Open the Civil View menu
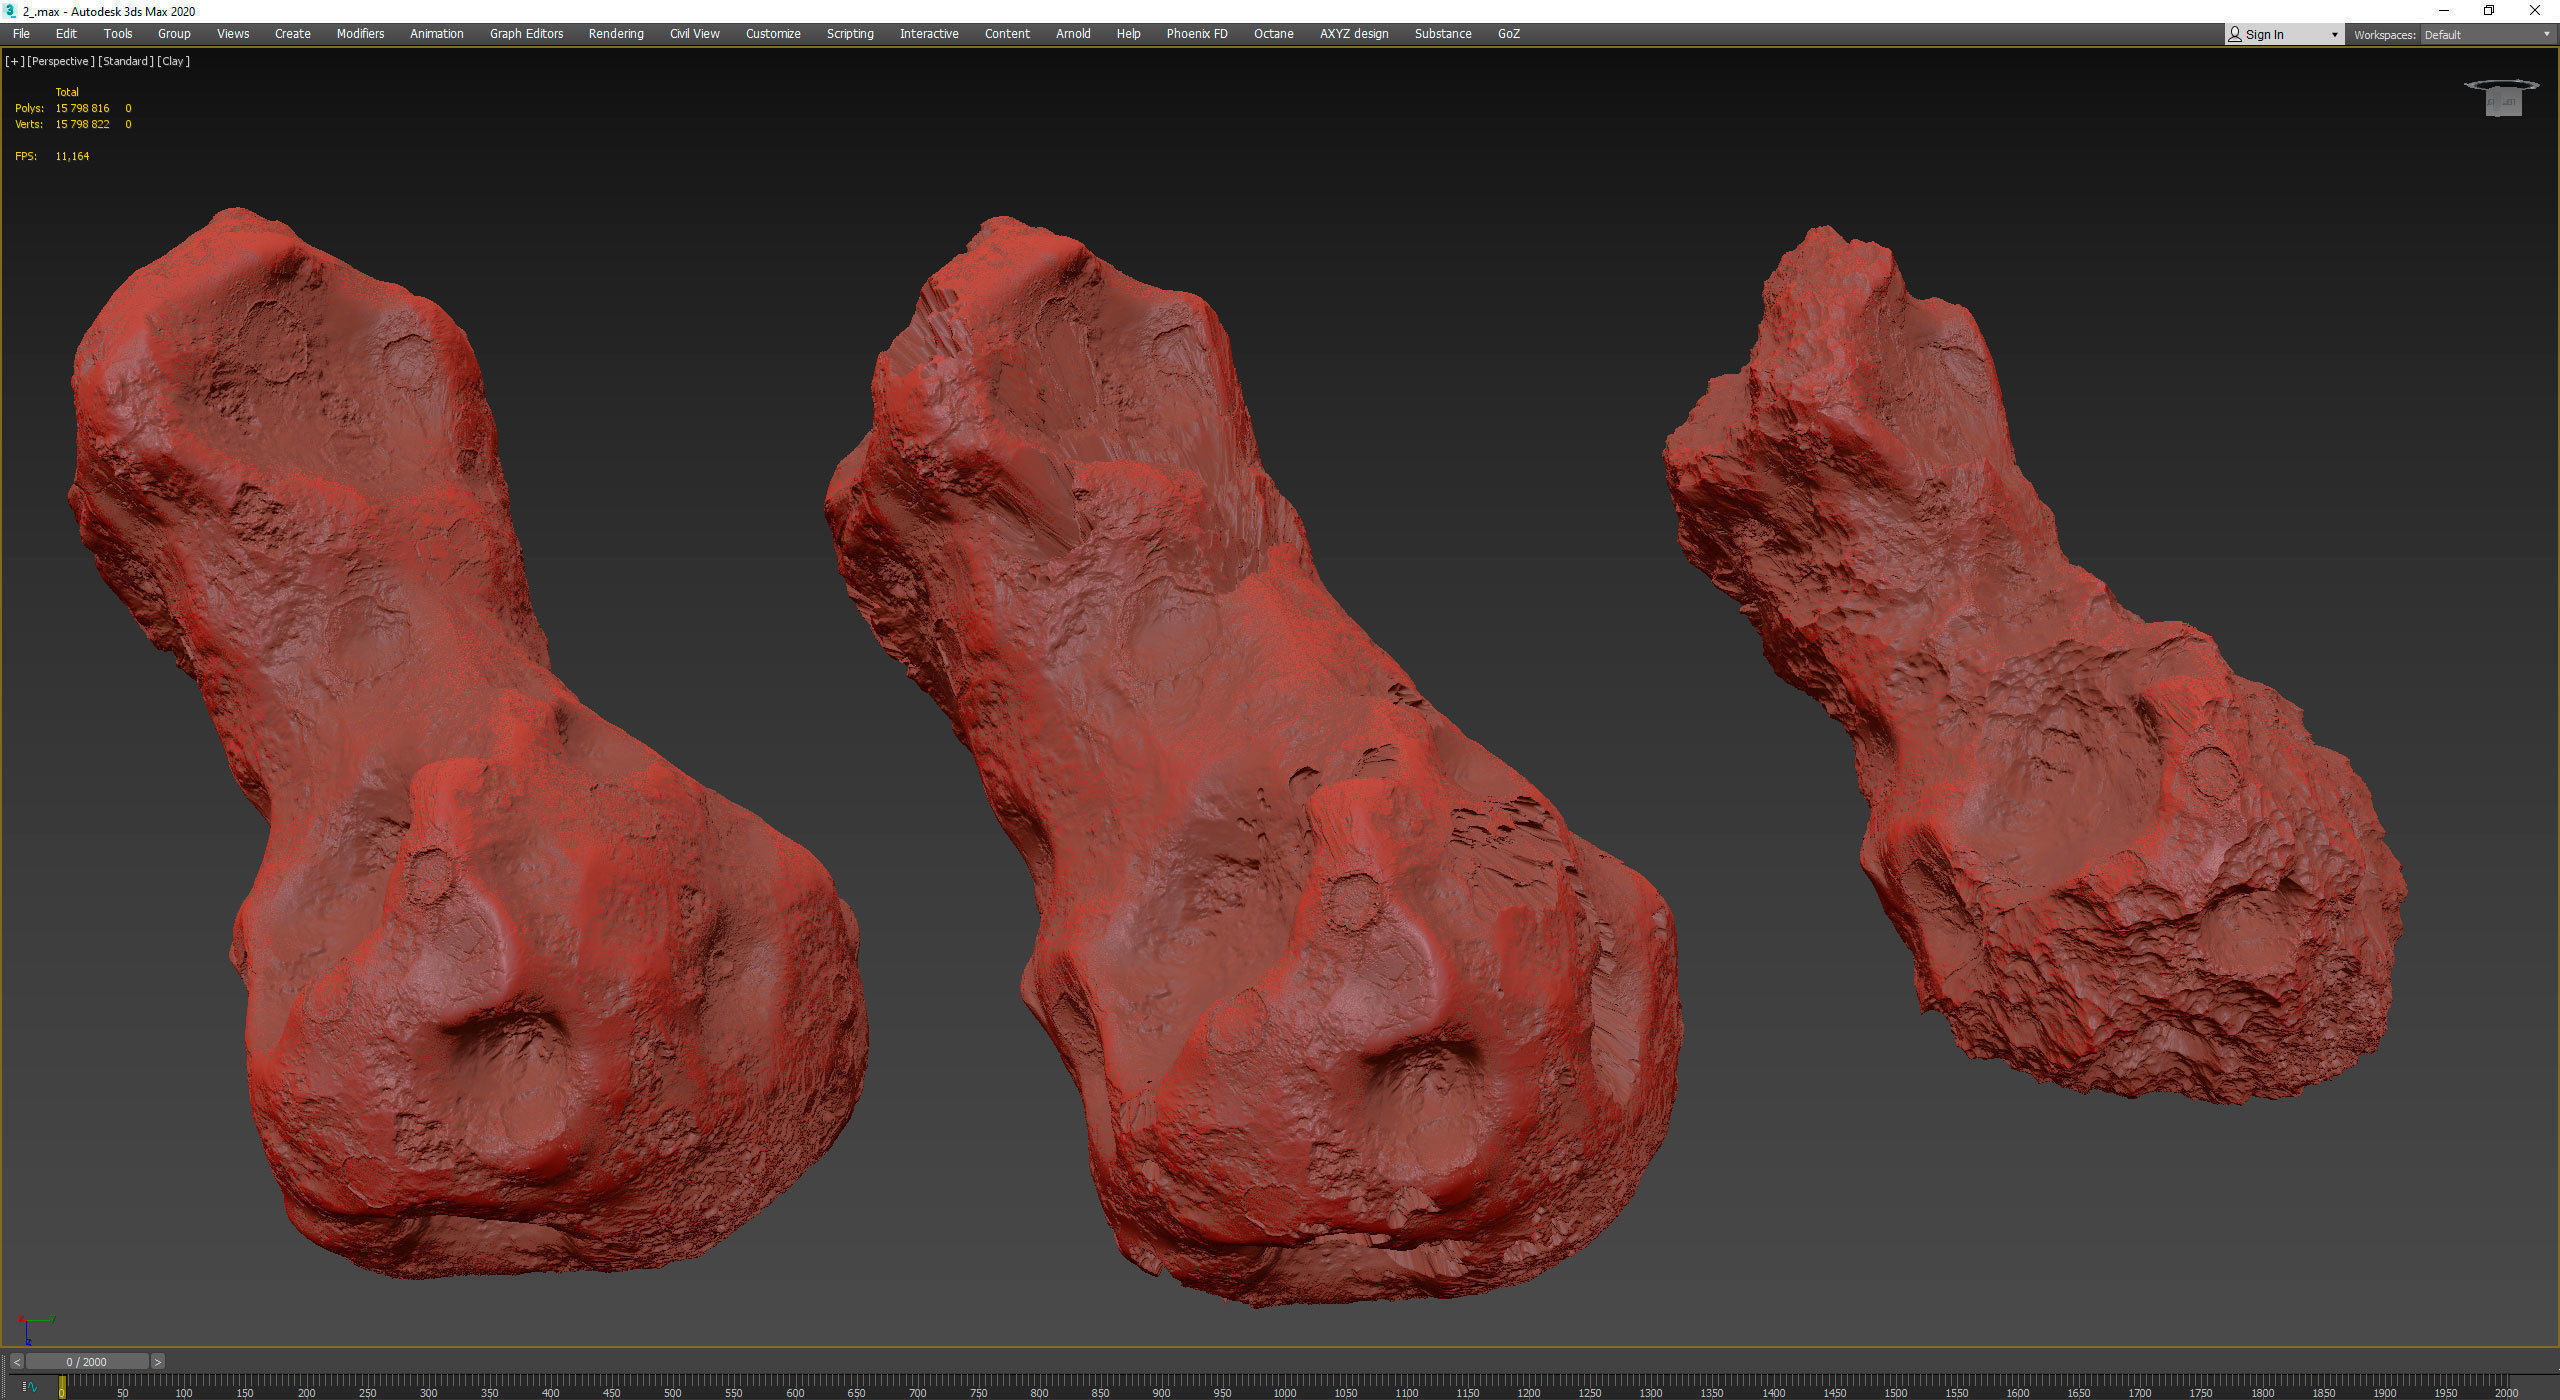This screenshot has width=2560, height=1400. click(694, 34)
